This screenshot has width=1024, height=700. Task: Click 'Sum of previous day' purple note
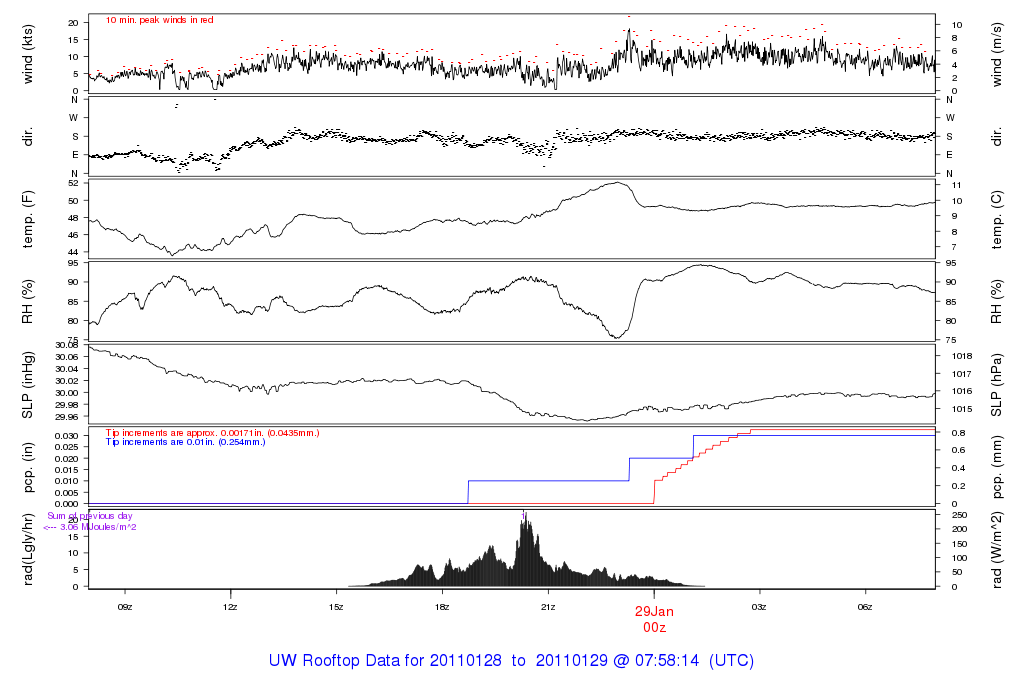[x=89, y=516]
